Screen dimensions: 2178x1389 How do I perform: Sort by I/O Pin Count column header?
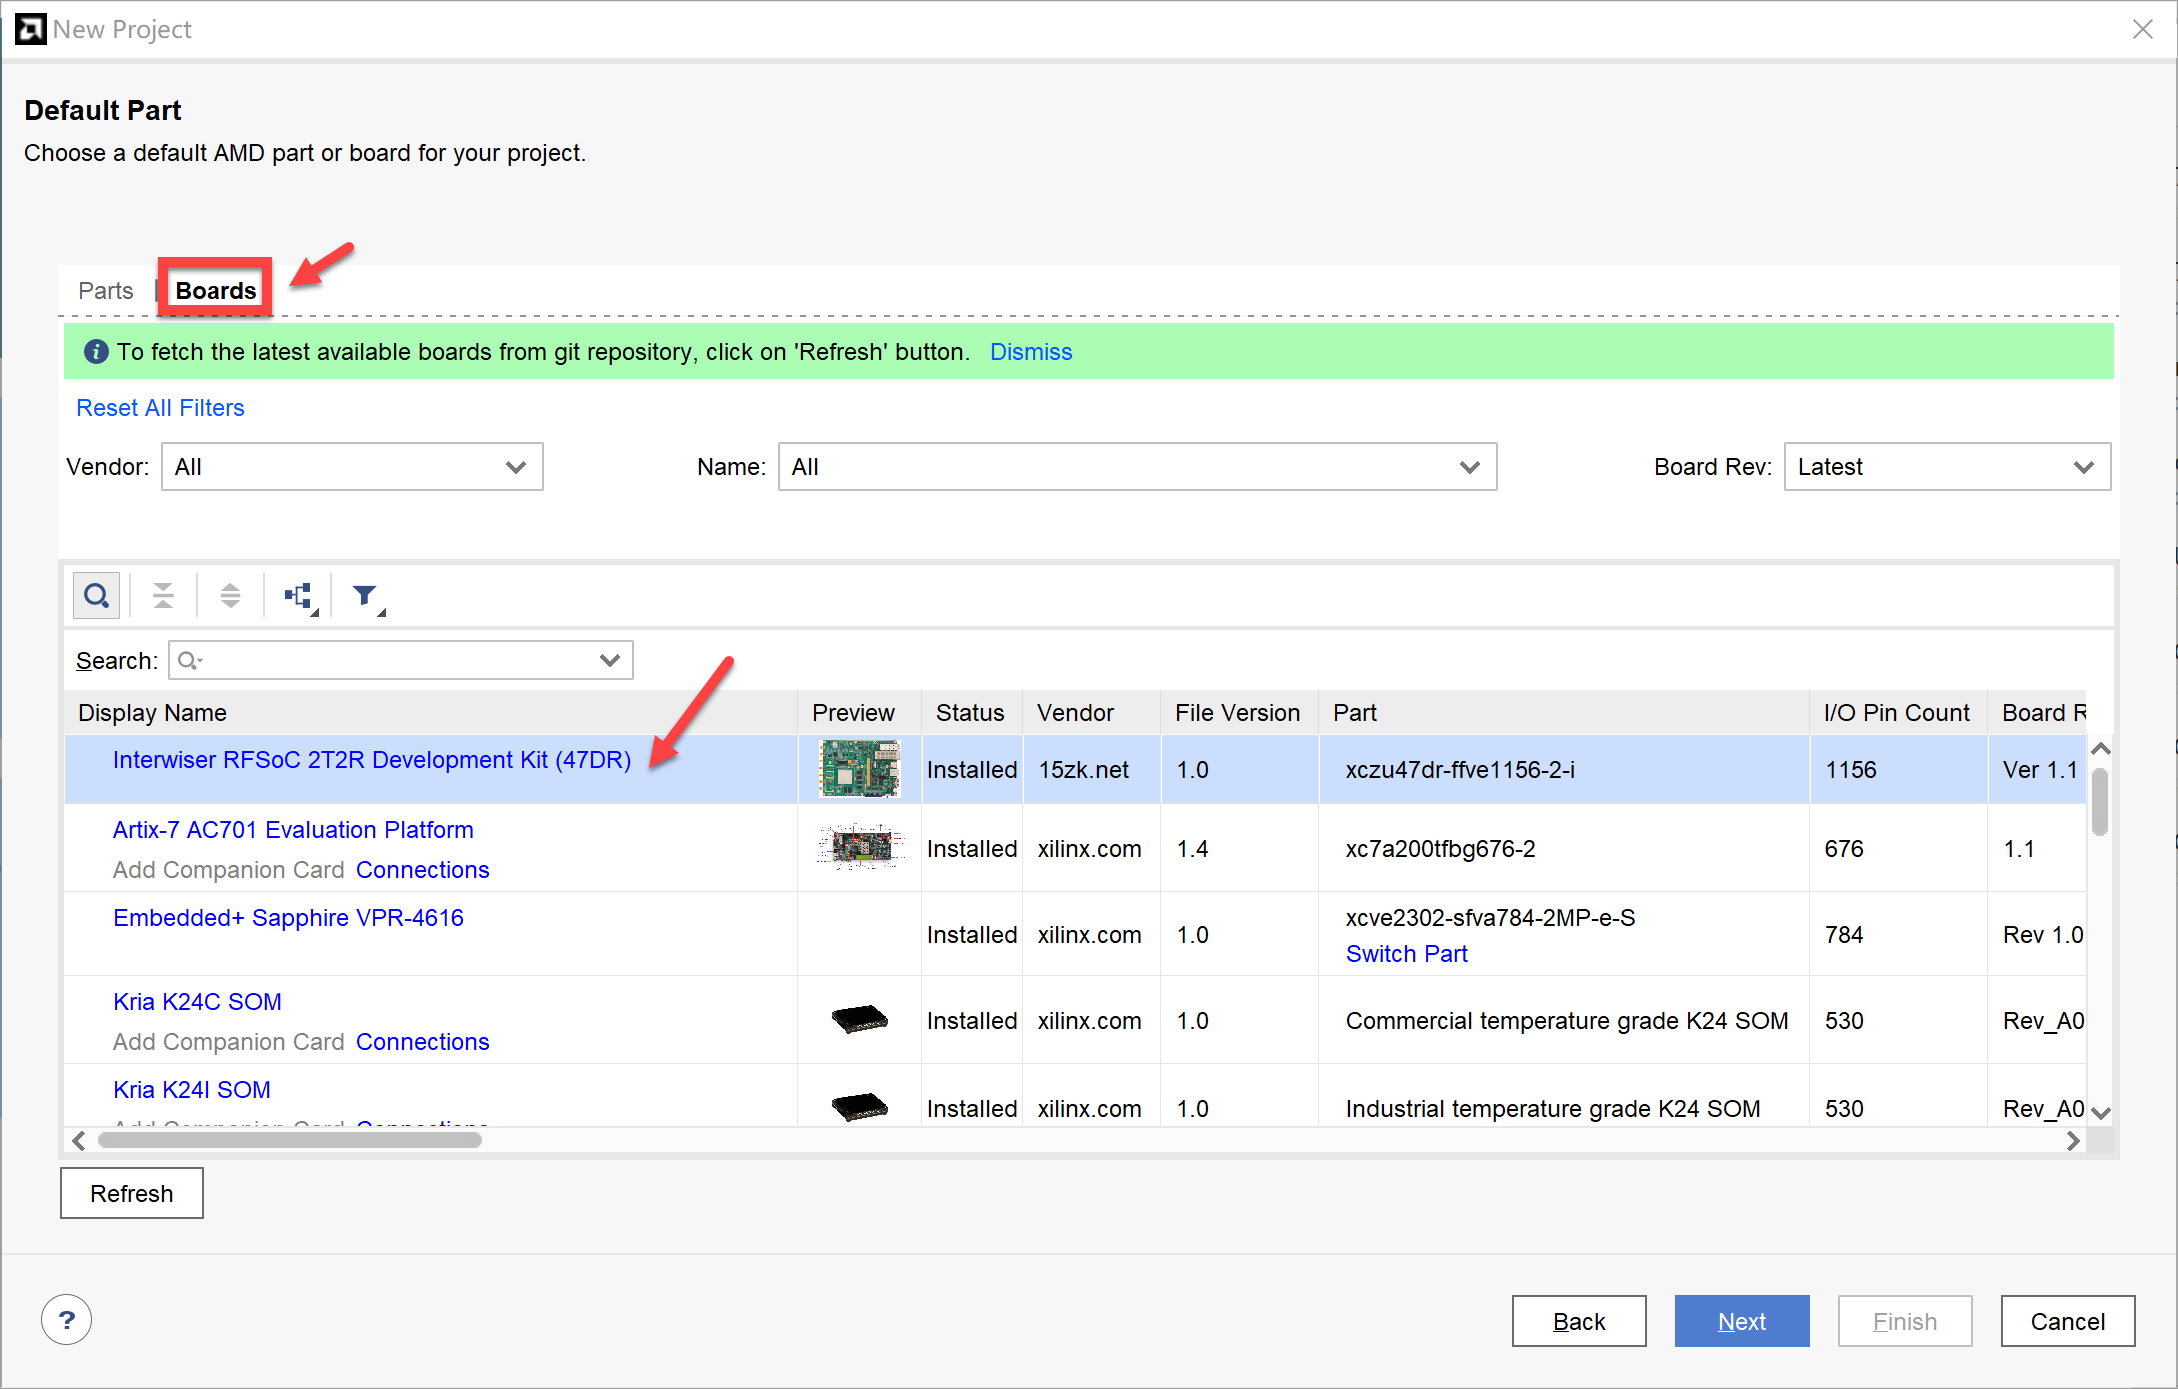(1898, 713)
